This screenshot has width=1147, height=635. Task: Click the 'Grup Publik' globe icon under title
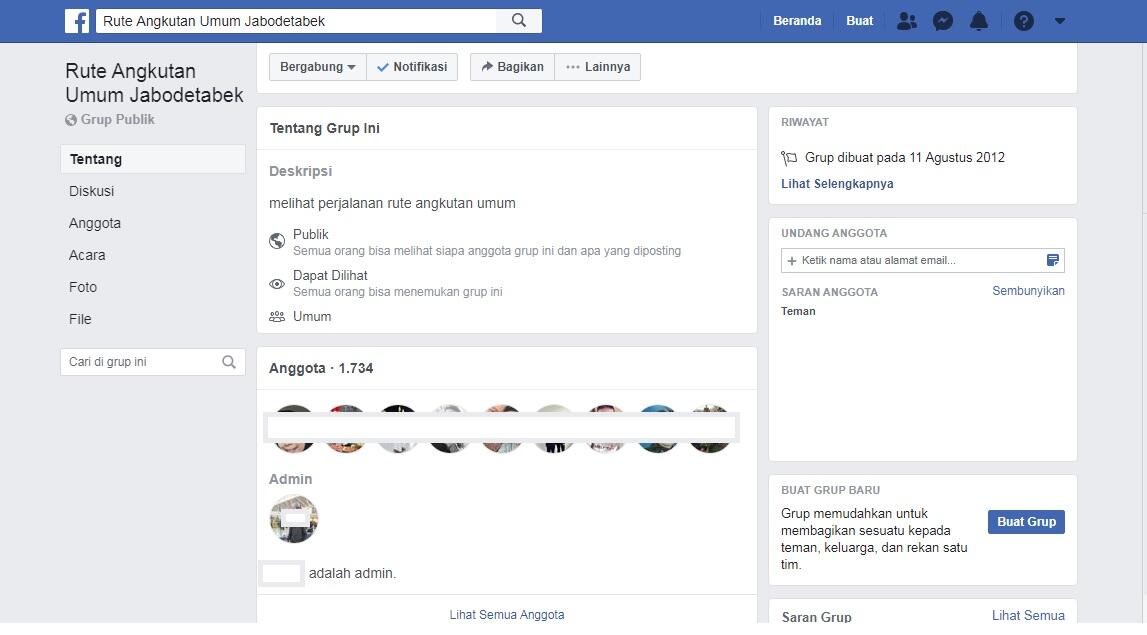coord(71,120)
